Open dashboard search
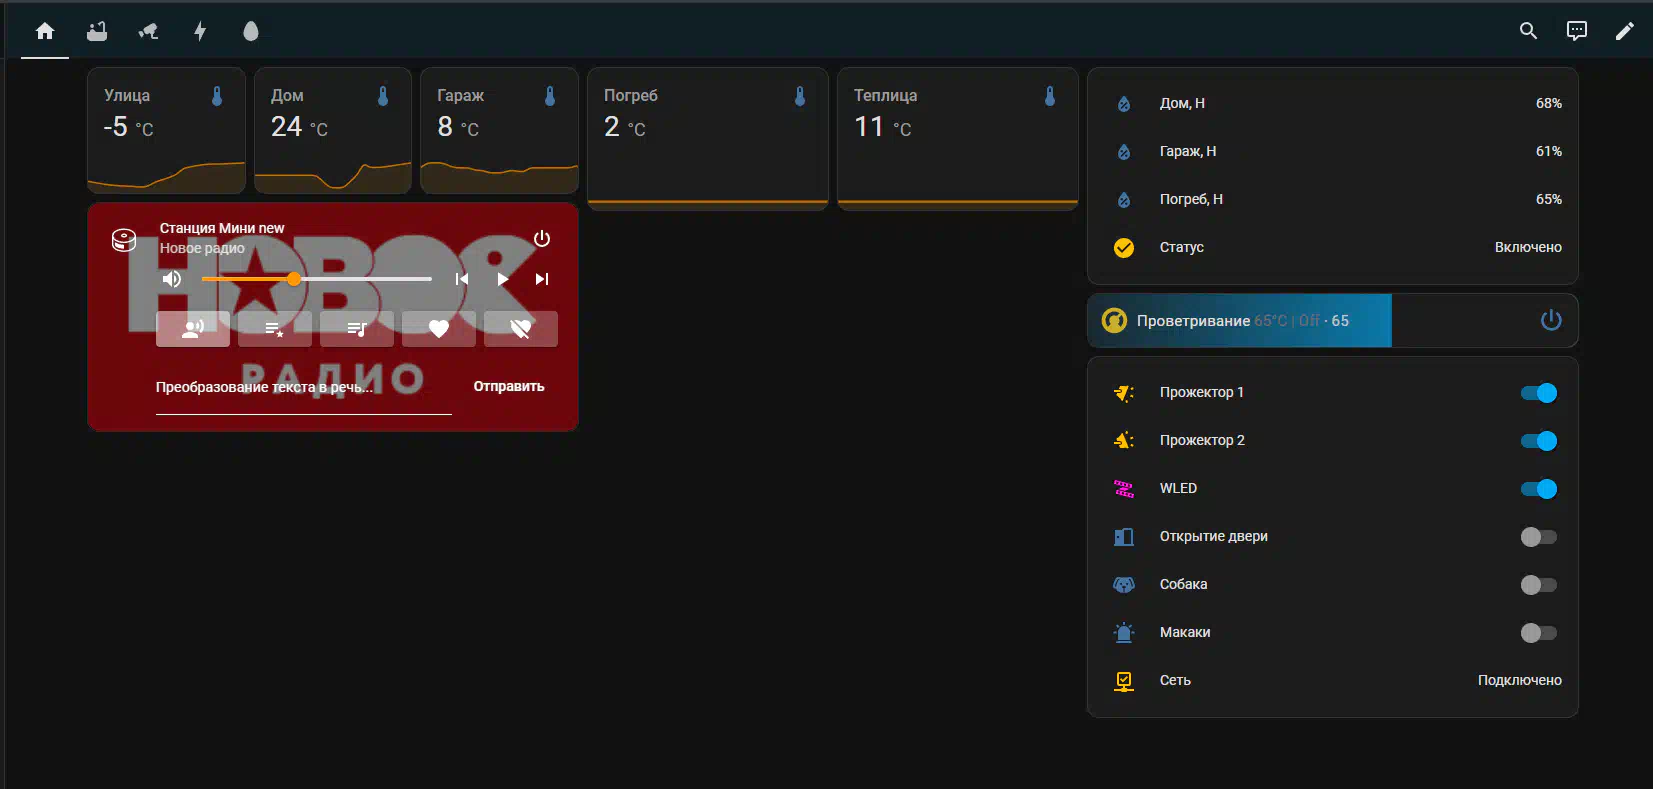This screenshot has height=789, width=1653. pos(1528,31)
